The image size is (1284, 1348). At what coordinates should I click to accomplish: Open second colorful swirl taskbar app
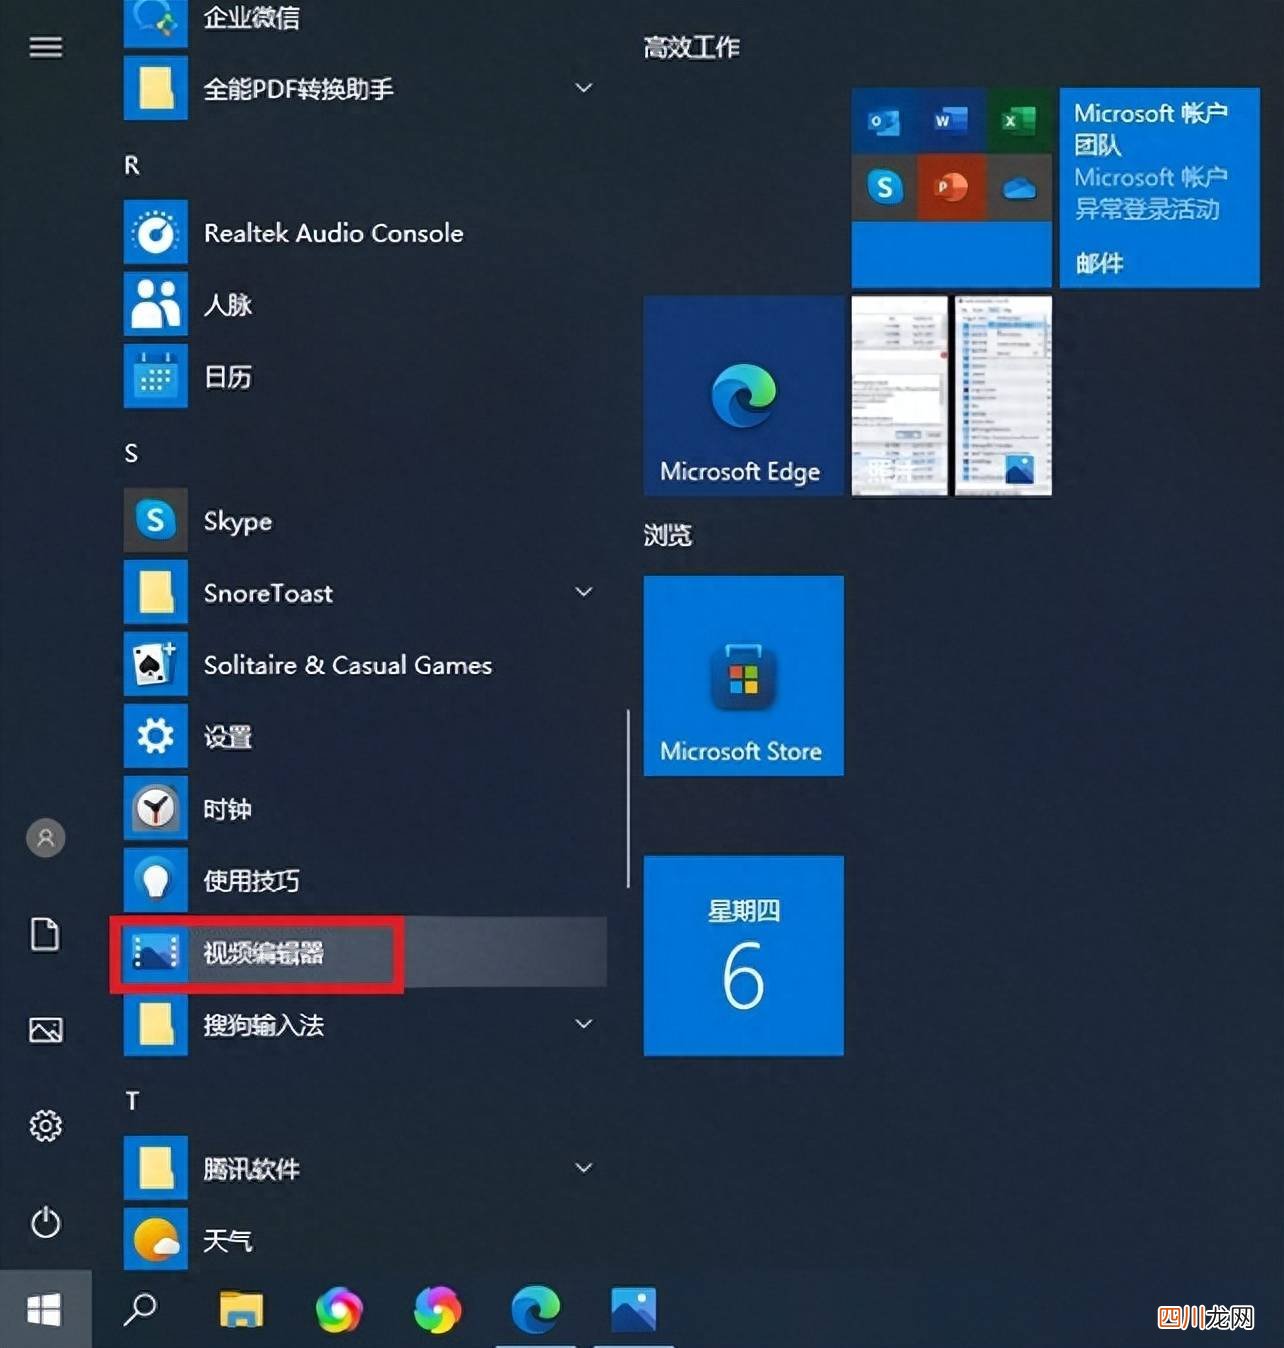pyautogui.click(x=438, y=1309)
